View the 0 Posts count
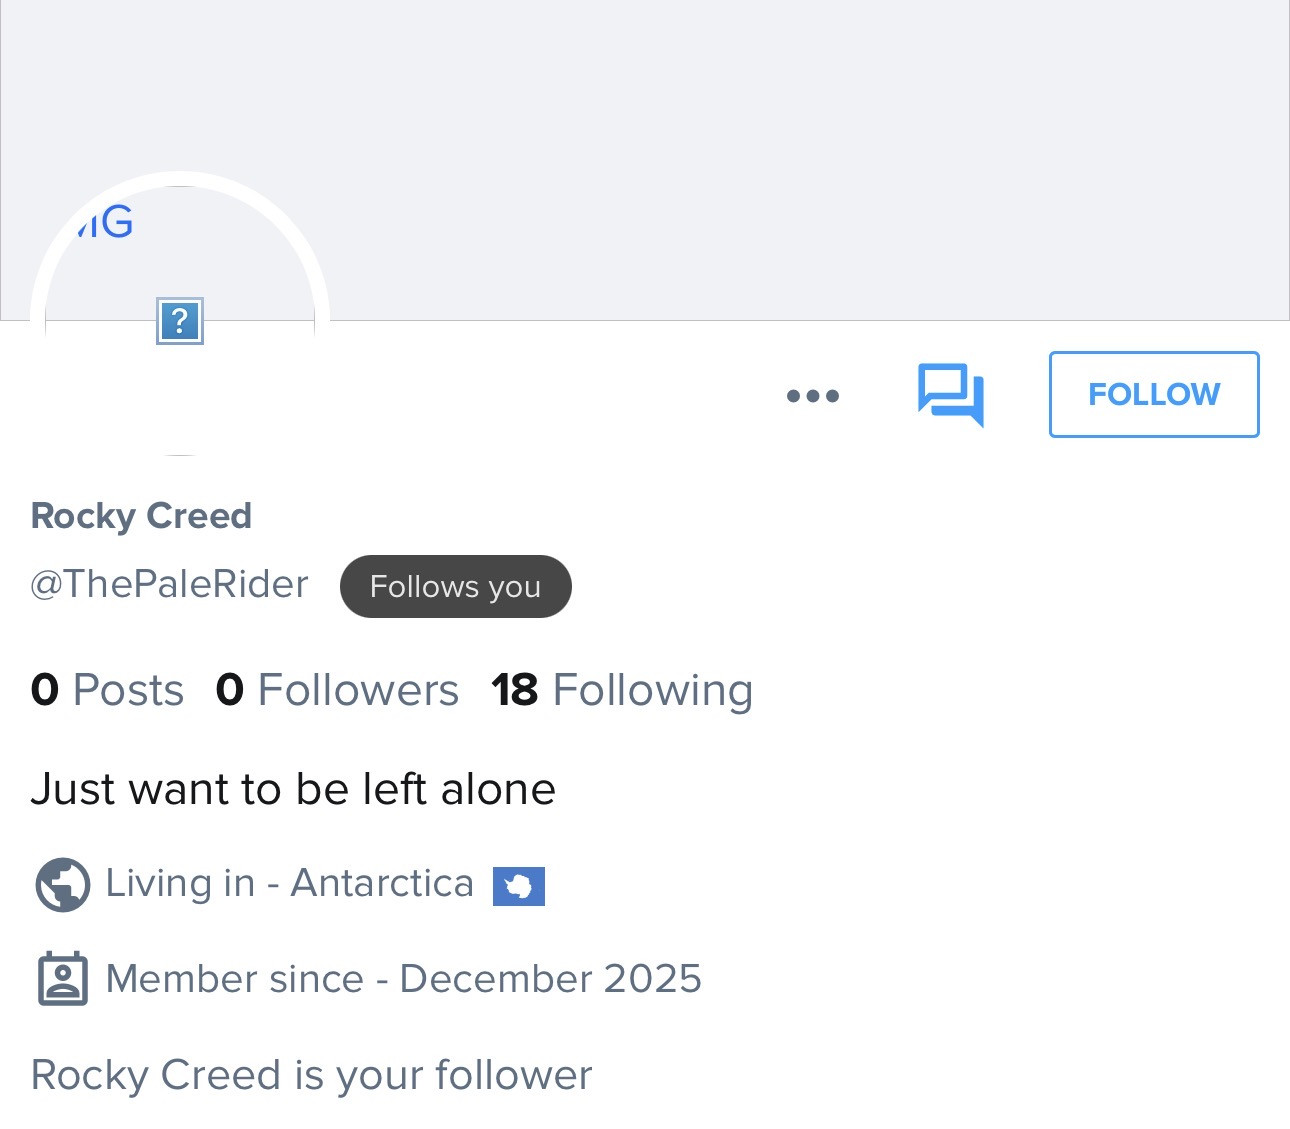Screen dimensions: 1290x1129 [x=107, y=690]
